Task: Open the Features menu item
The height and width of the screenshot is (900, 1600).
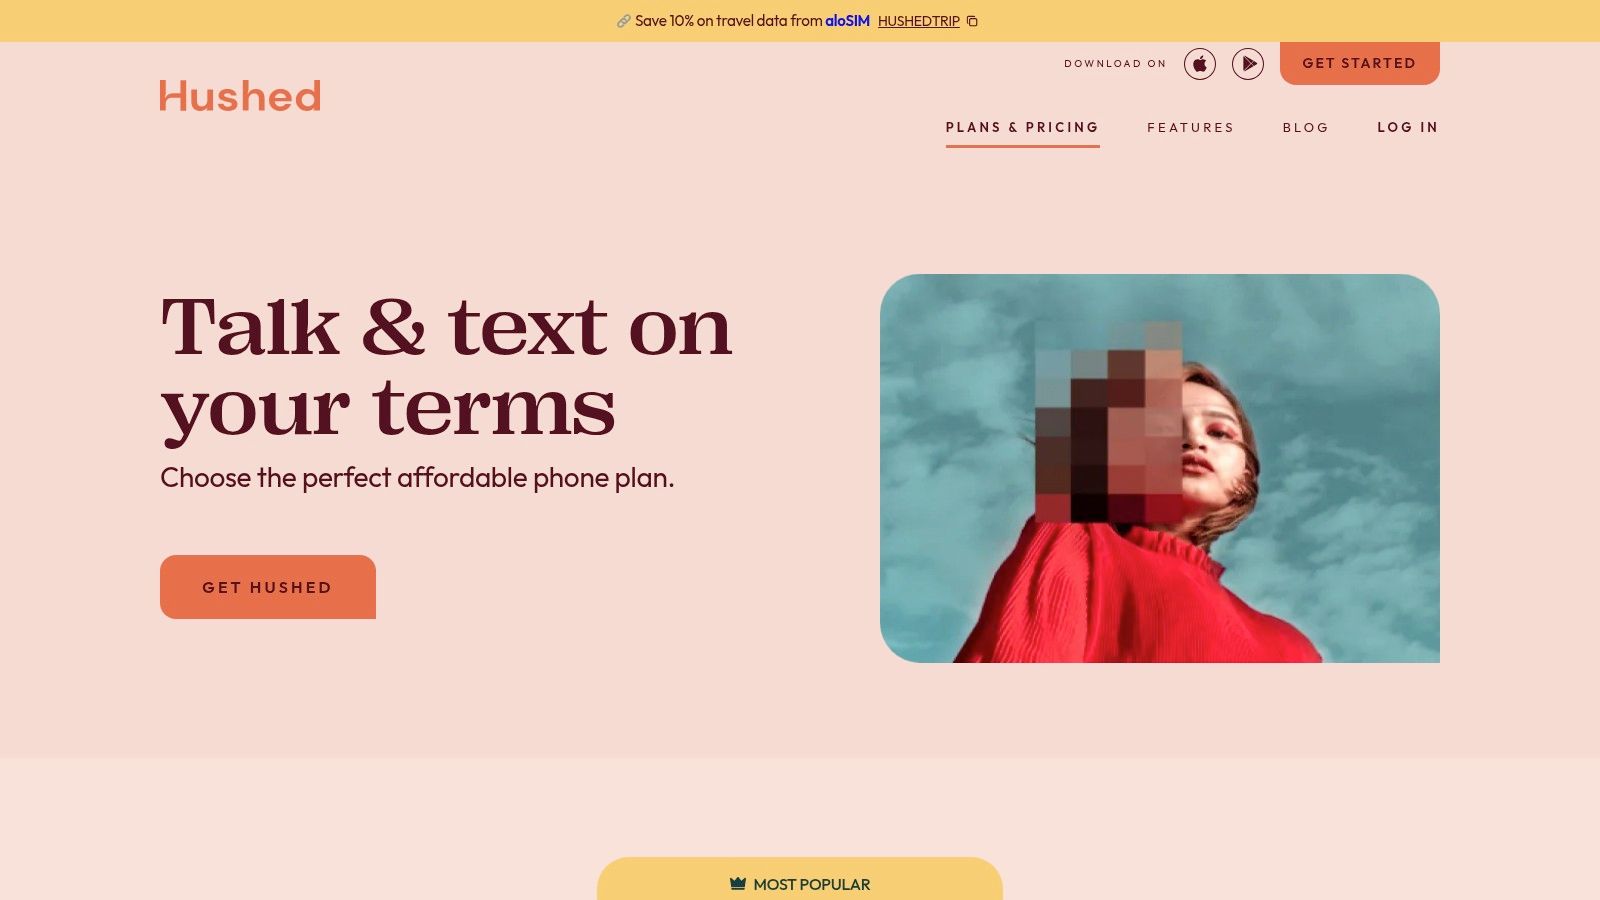Action: click(1190, 127)
